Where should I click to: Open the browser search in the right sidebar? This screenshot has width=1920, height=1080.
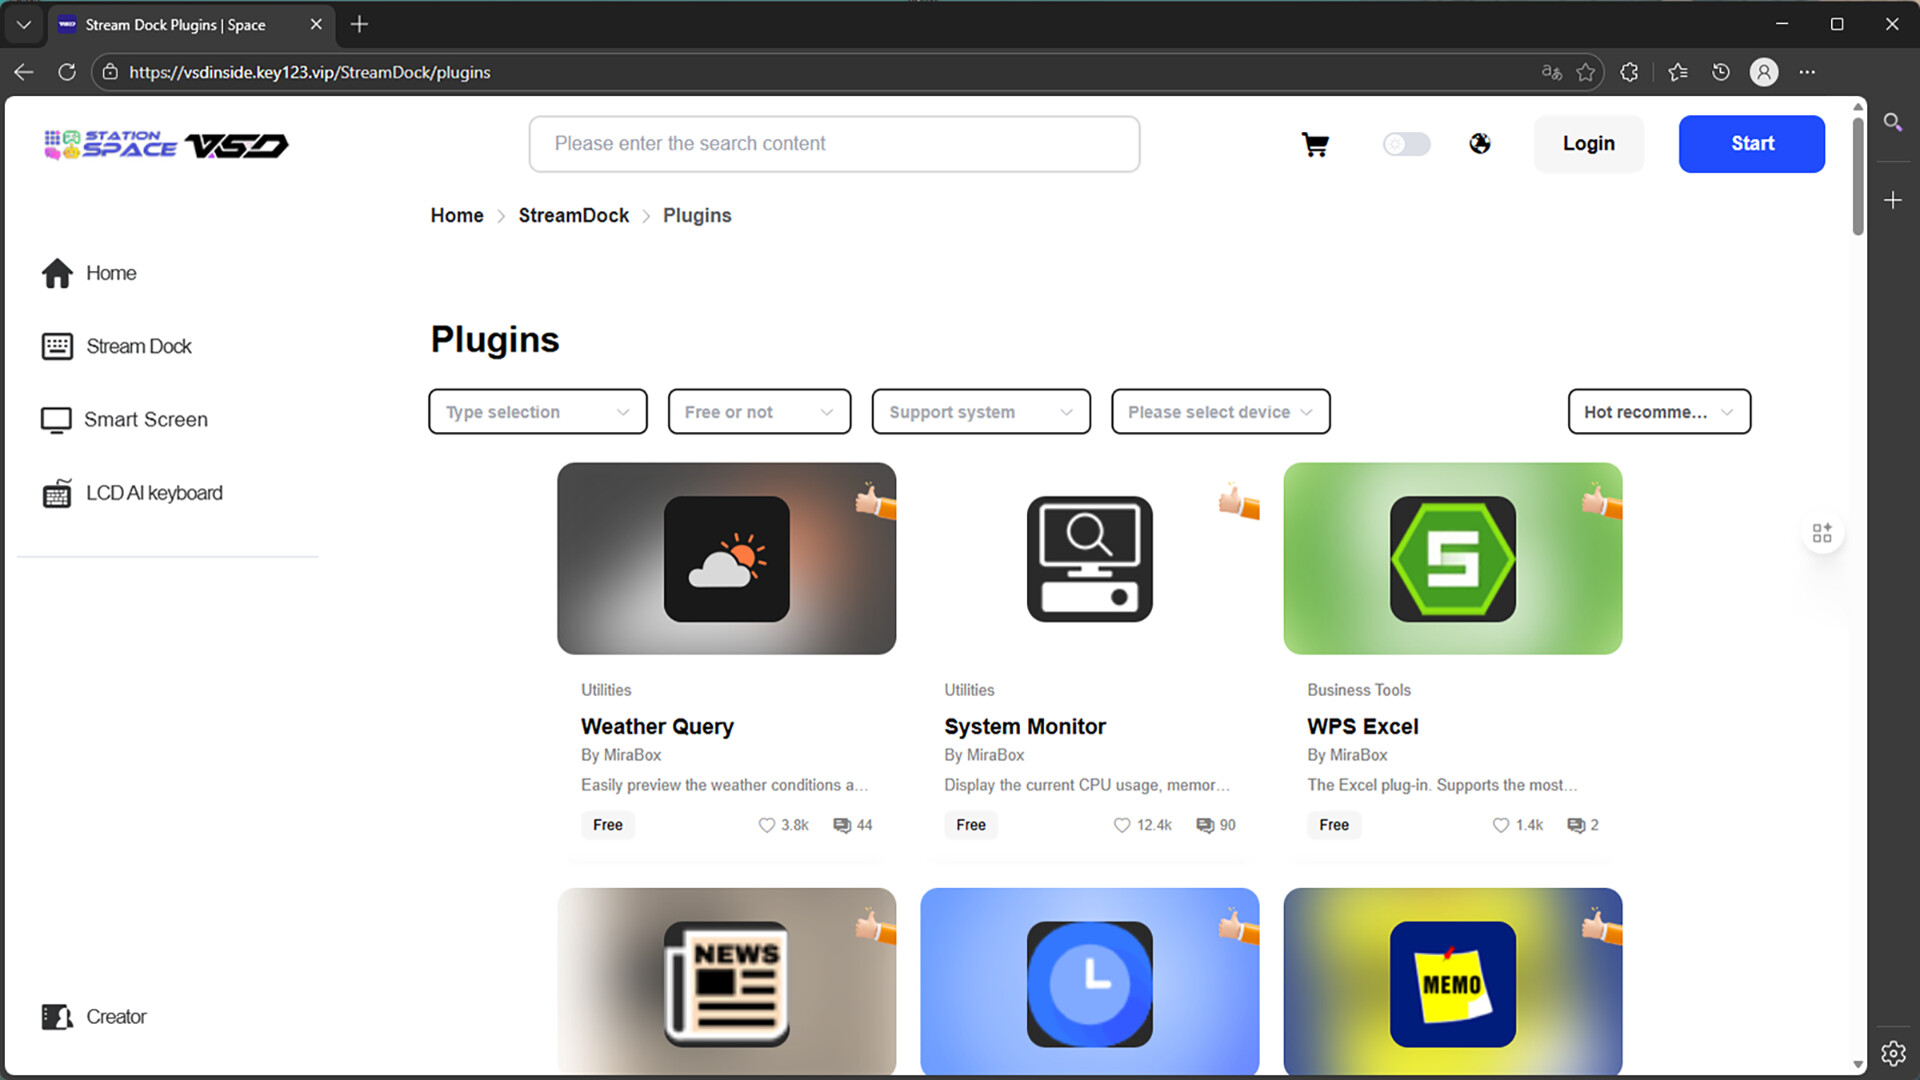[x=1893, y=122]
